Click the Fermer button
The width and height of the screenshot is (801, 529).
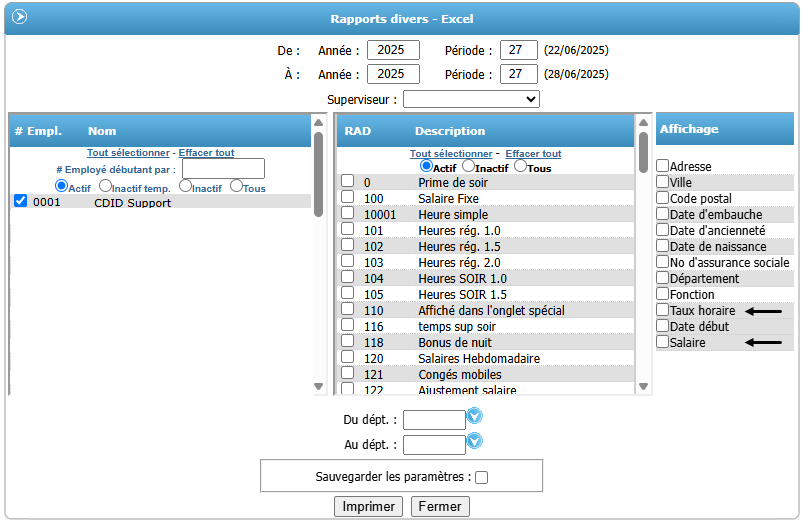point(439,506)
